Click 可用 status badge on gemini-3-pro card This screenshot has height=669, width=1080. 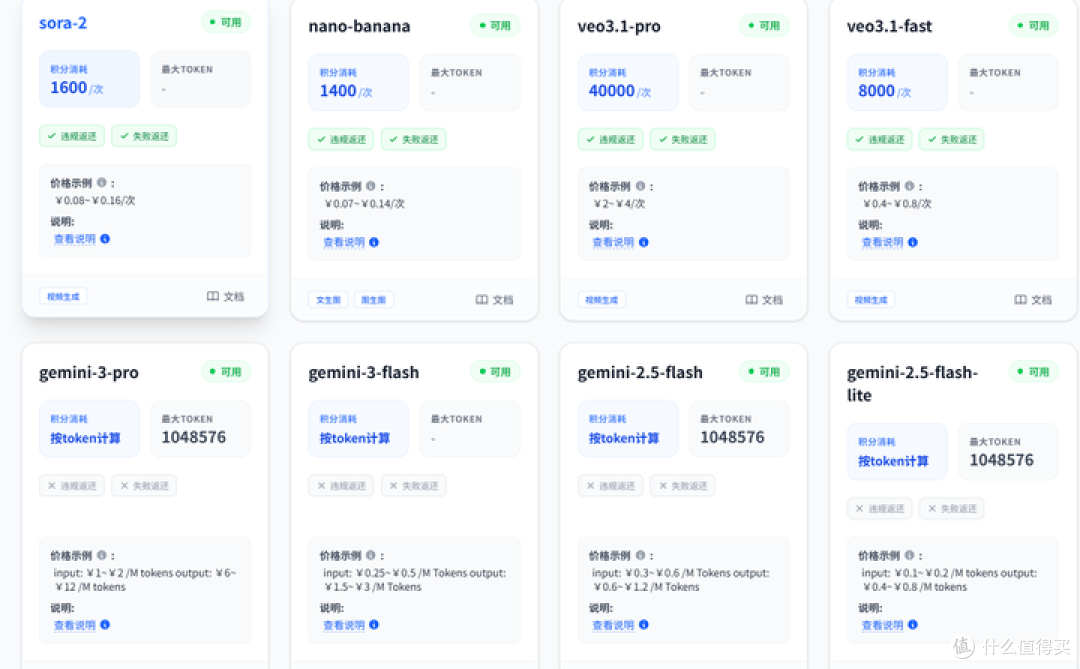click(x=226, y=371)
